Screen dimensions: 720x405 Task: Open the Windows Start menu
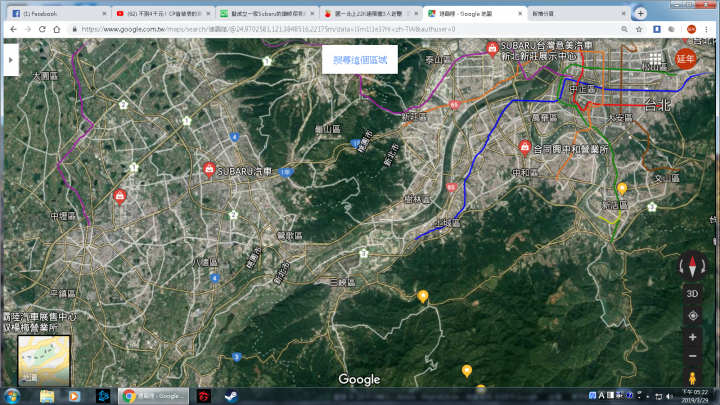click(x=11, y=396)
